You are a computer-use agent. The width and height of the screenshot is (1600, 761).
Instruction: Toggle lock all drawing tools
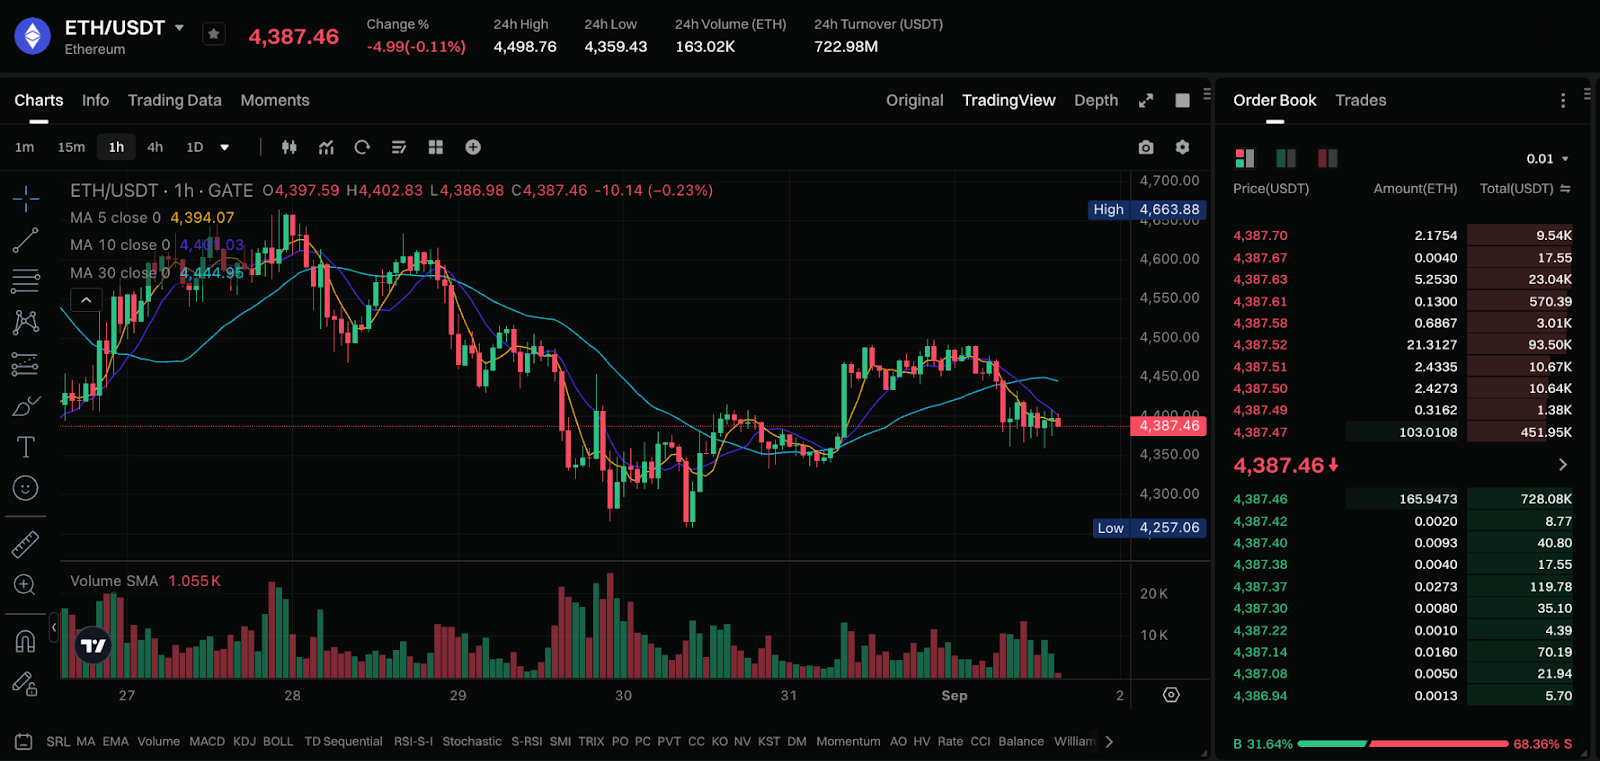point(26,683)
